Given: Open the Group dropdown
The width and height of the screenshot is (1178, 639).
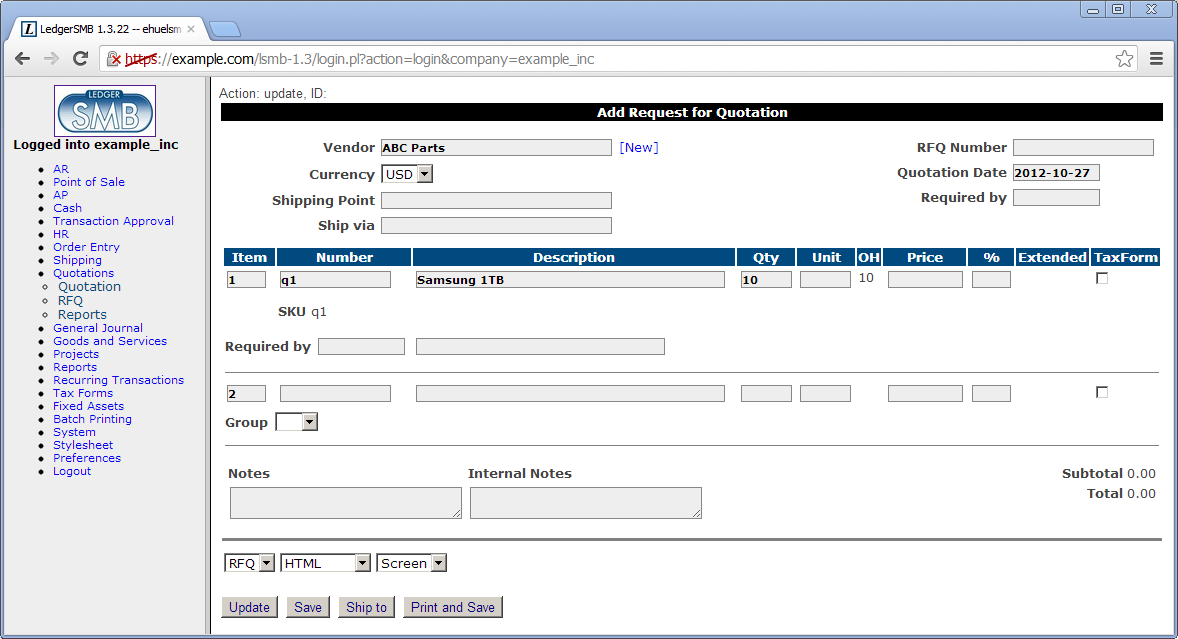Looking at the screenshot, I should click(x=297, y=422).
